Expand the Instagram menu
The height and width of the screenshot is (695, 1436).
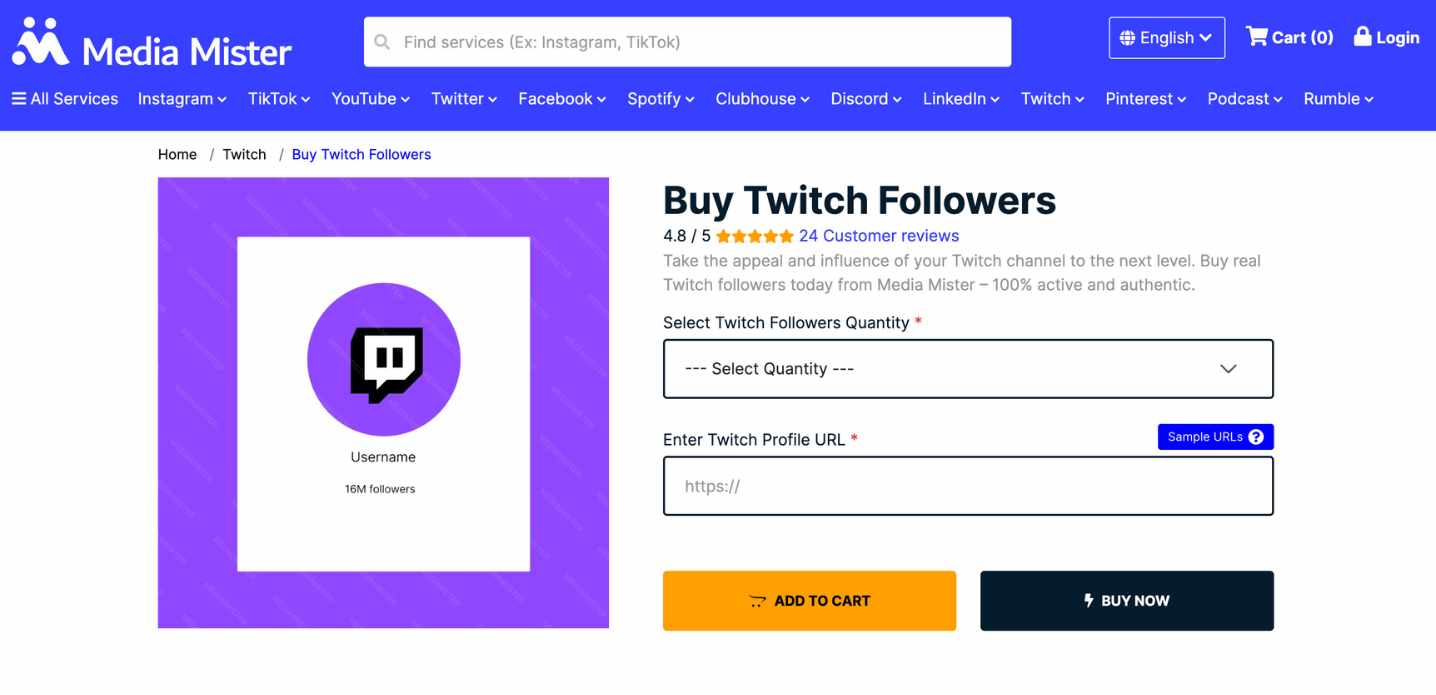182,99
